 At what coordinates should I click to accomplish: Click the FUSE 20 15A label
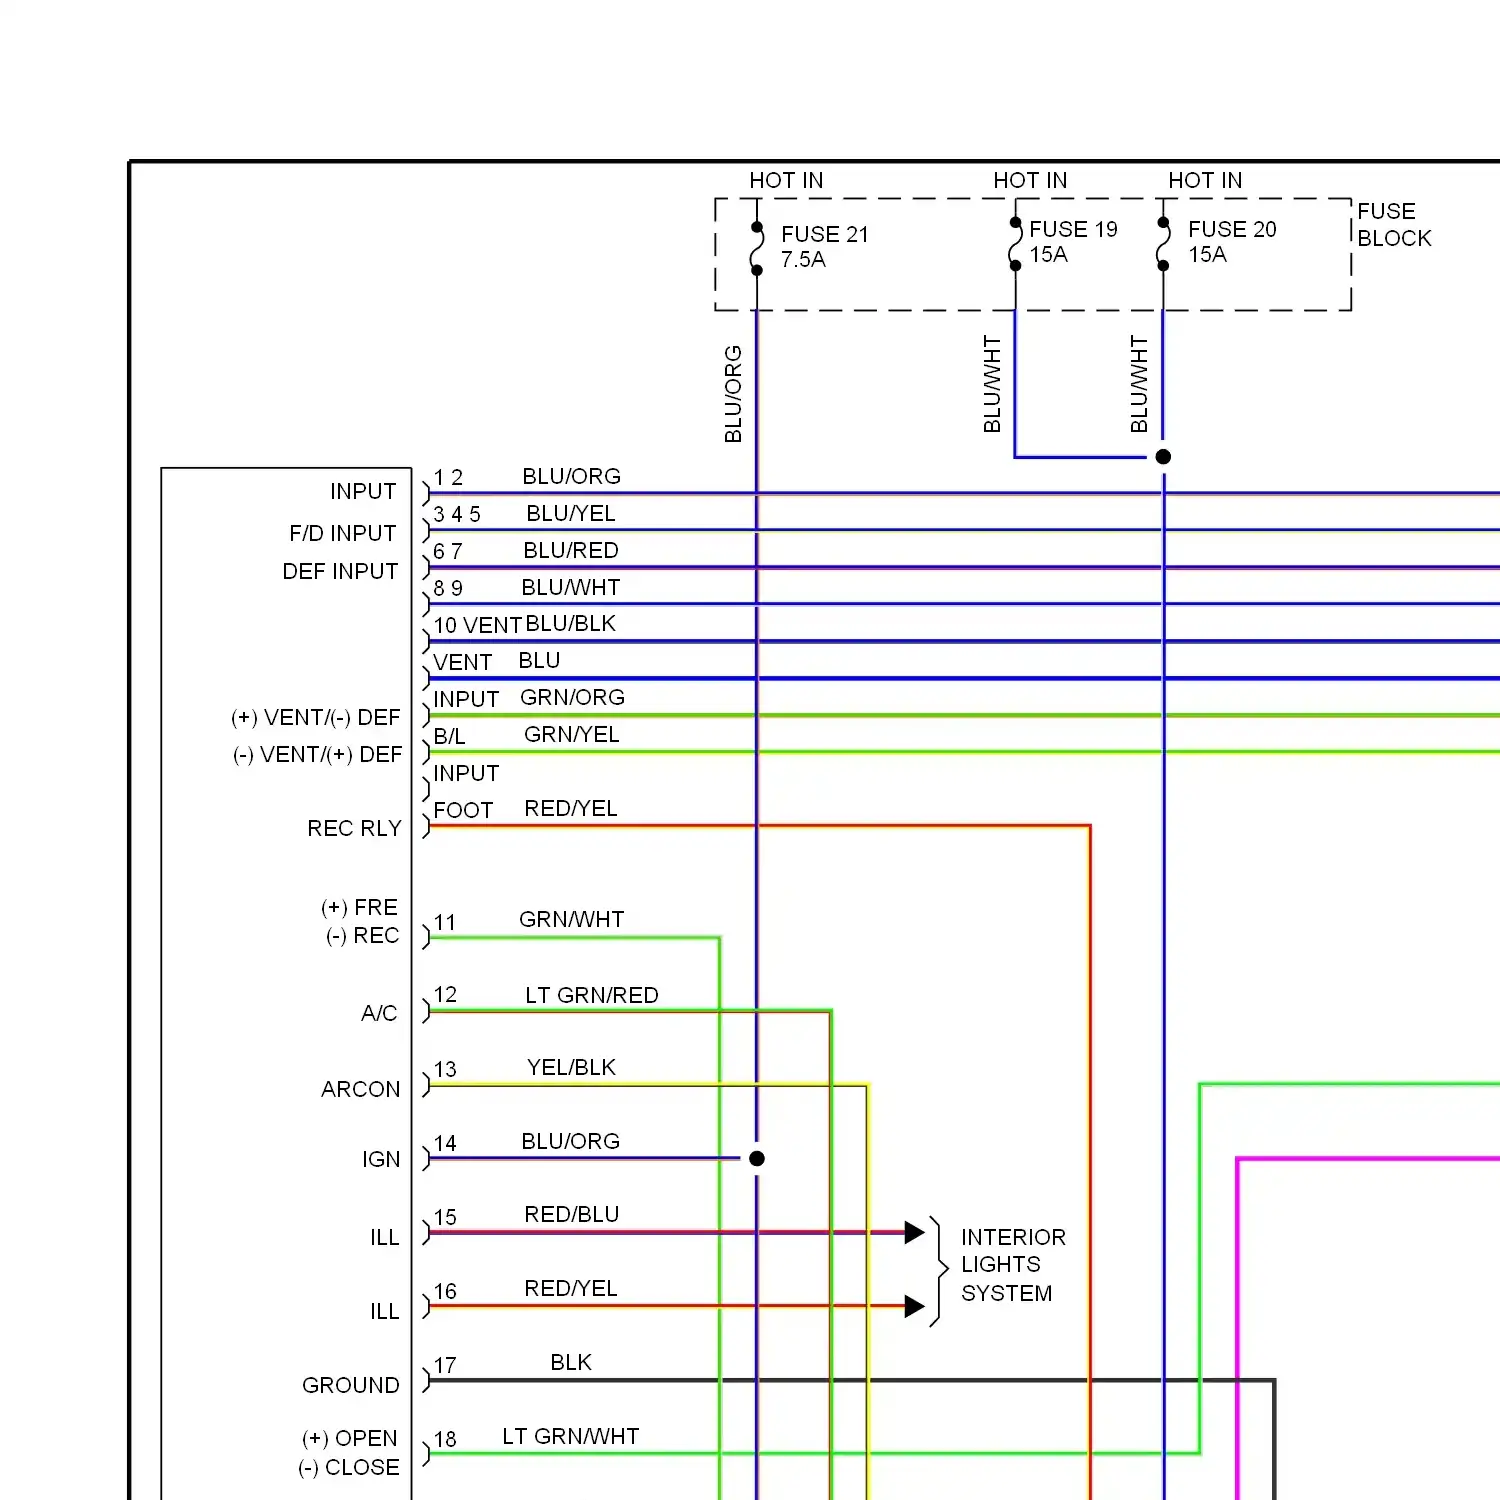pyautogui.click(x=1232, y=241)
